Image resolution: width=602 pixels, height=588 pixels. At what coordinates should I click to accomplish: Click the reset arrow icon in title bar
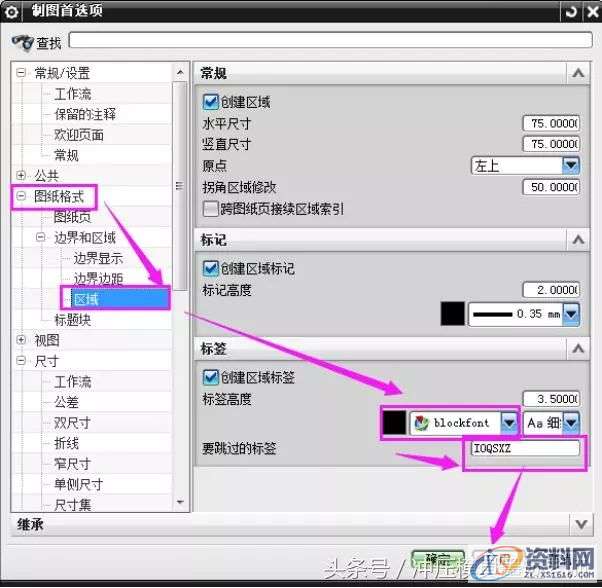tap(571, 12)
